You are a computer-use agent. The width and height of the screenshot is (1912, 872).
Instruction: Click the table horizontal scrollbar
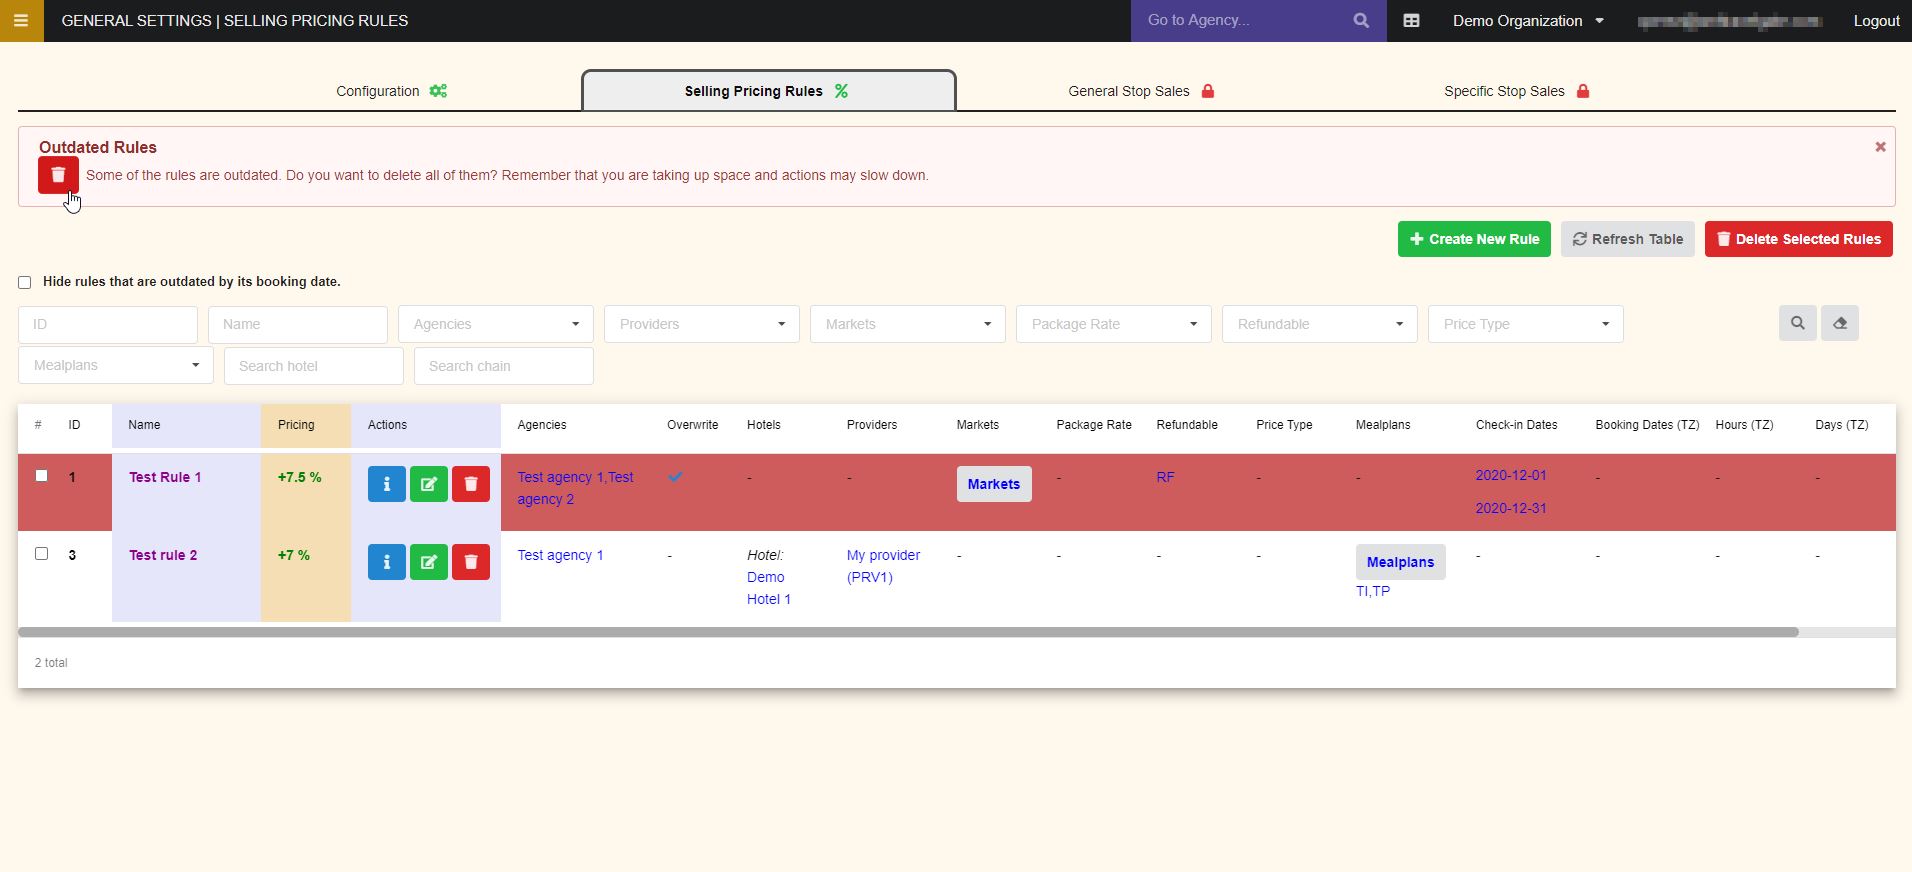908,632
